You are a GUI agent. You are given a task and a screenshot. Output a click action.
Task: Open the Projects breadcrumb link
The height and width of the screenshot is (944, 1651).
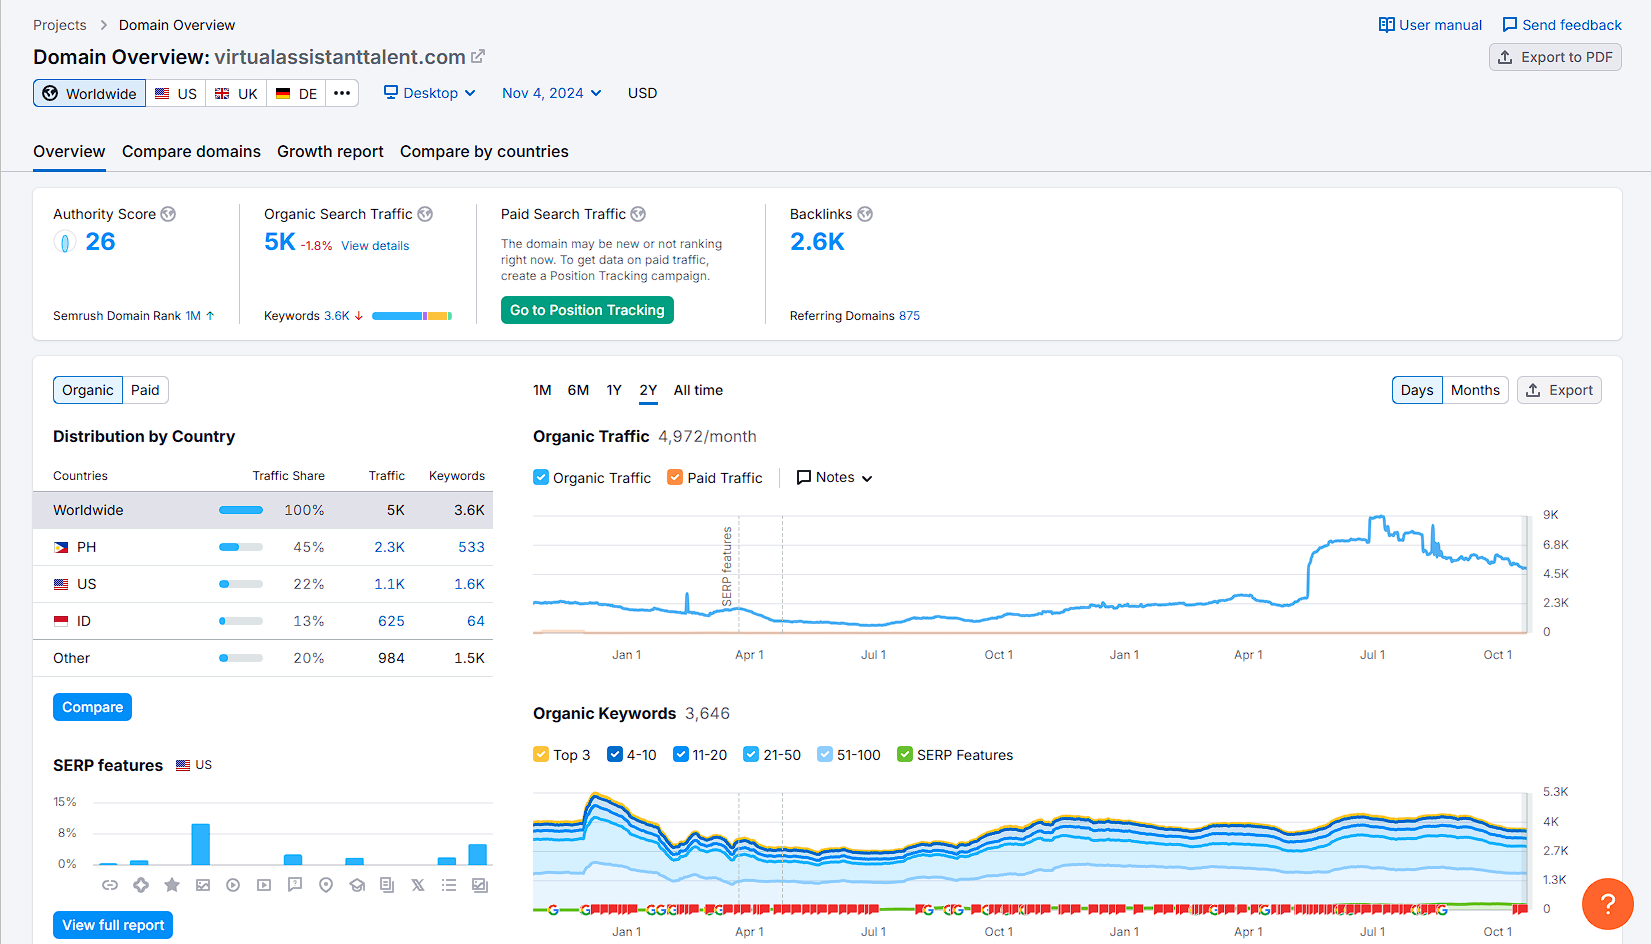click(x=60, y=25)
